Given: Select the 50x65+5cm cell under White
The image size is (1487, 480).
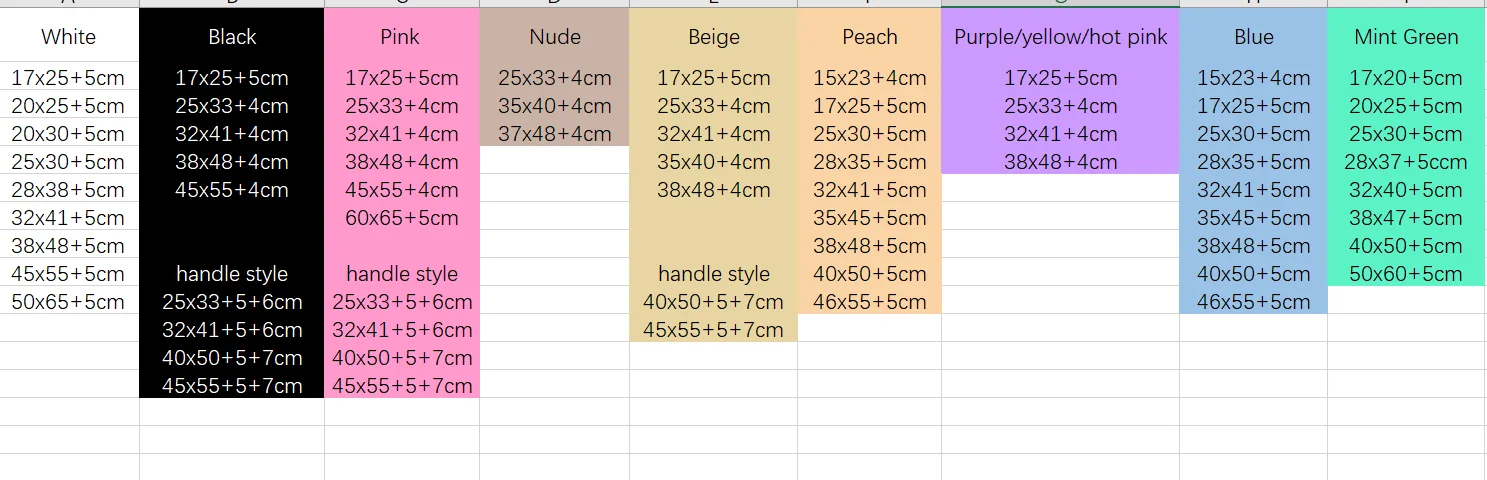Looking at the screenshot, I should (x=68, y=302).
